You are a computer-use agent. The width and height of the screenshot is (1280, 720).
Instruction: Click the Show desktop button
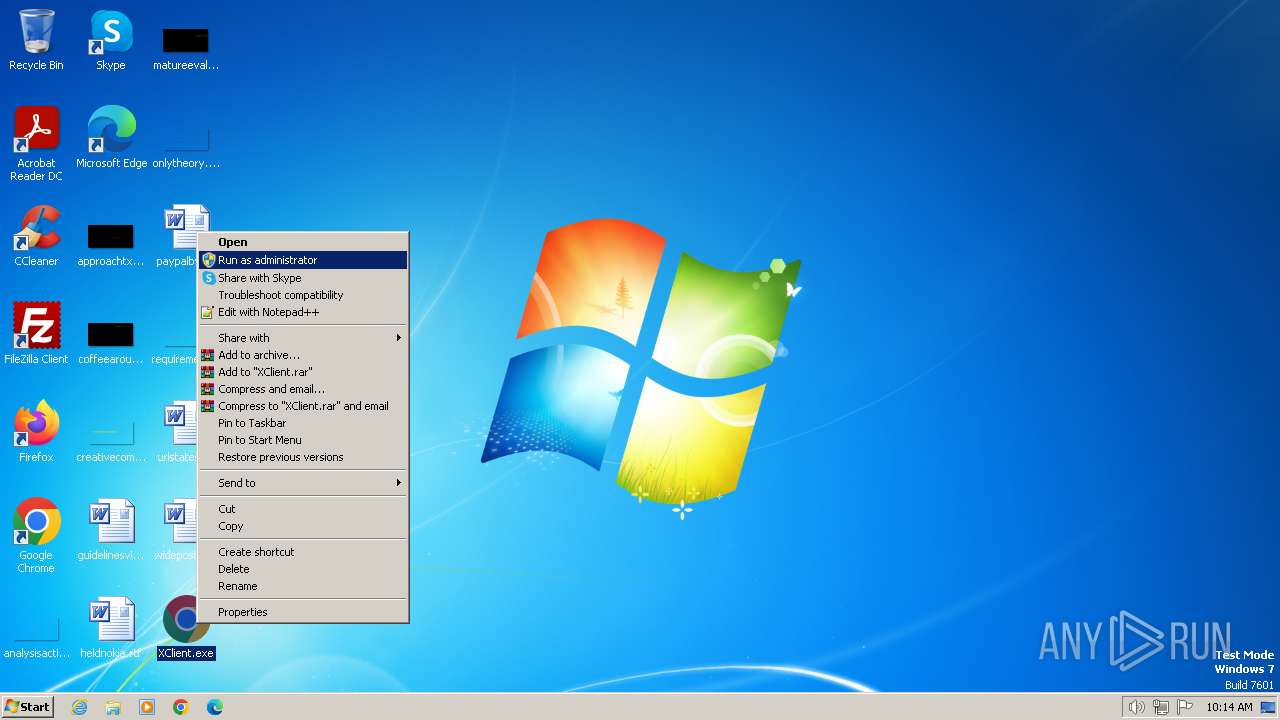[1268, 707]
